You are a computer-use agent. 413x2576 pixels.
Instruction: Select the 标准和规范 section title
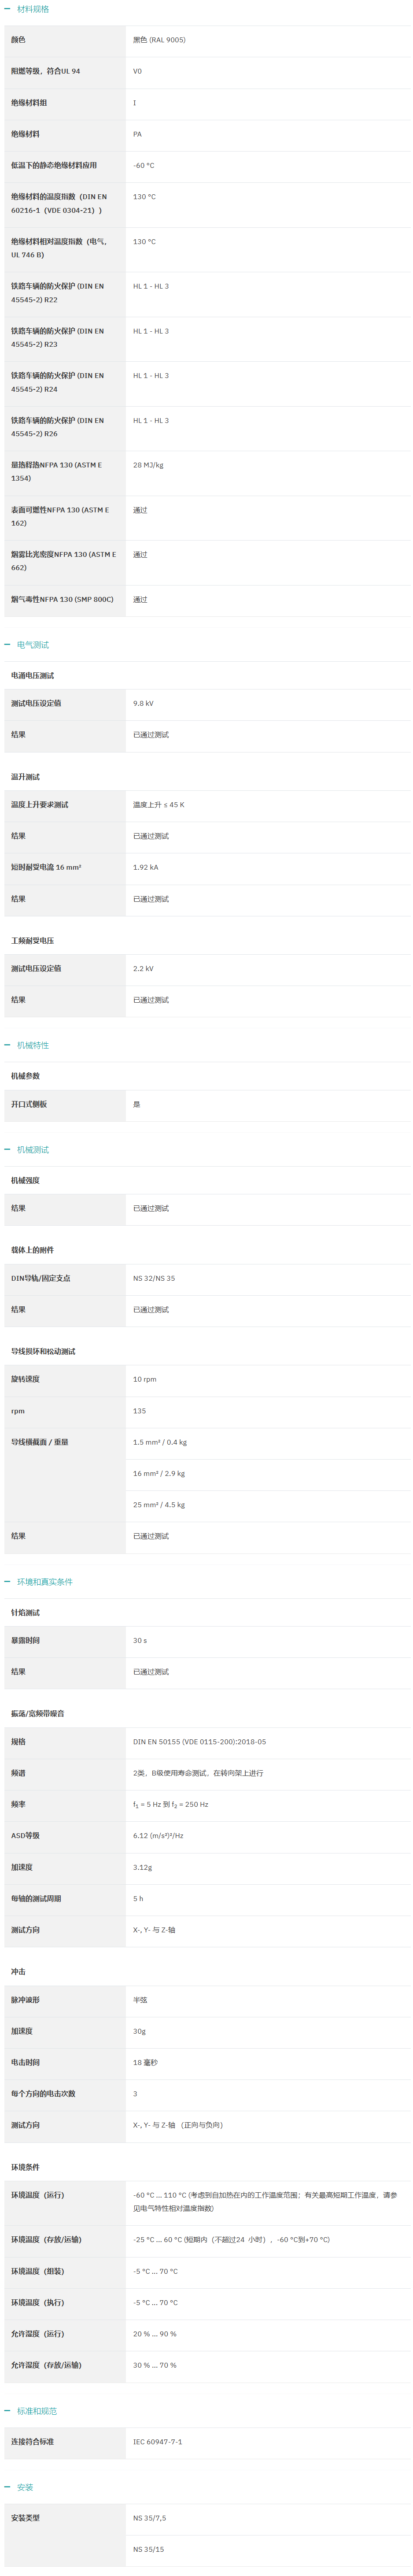[37, 2411]
